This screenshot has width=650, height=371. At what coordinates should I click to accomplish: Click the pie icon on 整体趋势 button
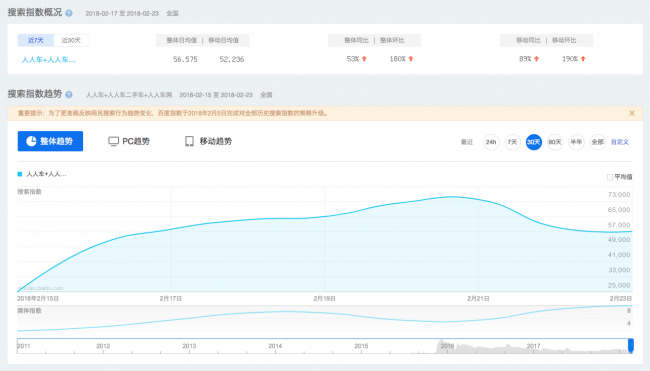pos(32,141)
